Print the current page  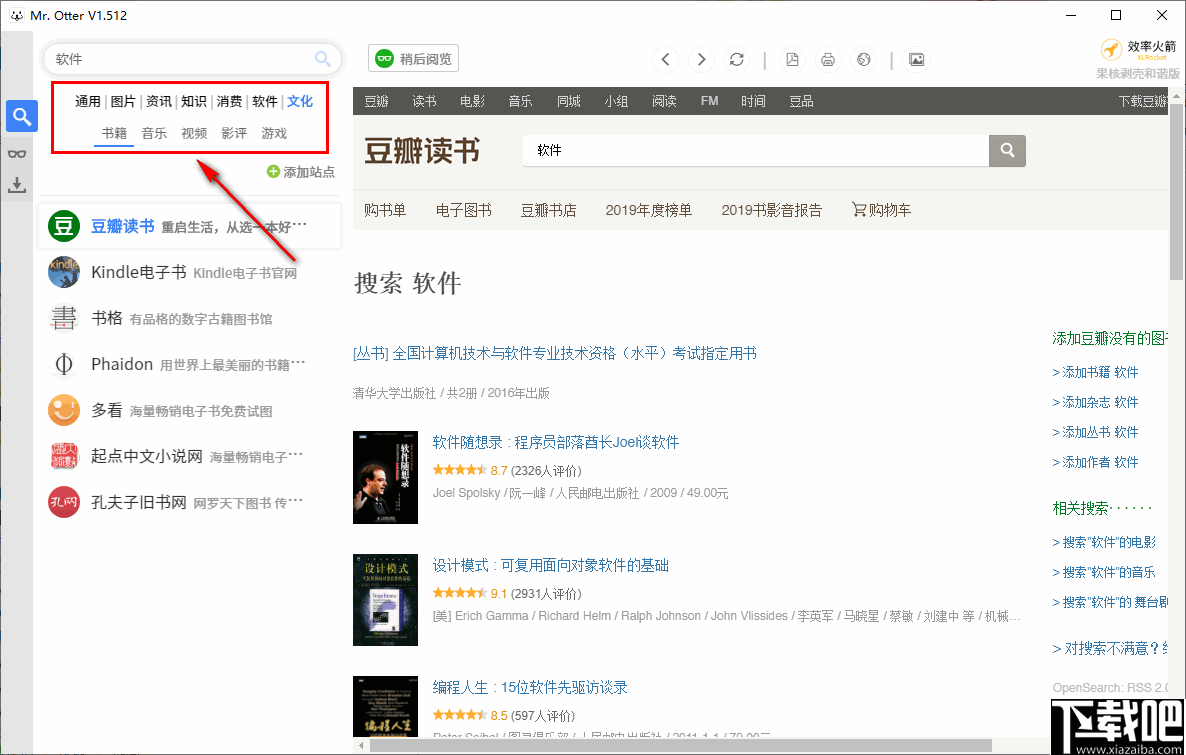point(828,59)
